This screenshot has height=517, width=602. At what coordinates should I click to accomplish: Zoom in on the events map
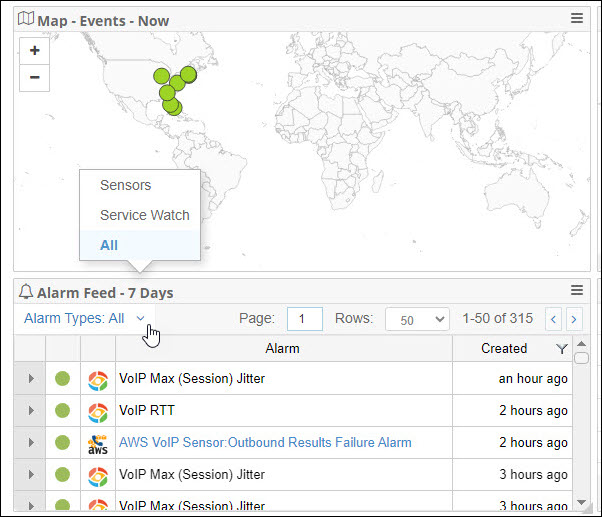pyautogui.click(x=35, y=51)
